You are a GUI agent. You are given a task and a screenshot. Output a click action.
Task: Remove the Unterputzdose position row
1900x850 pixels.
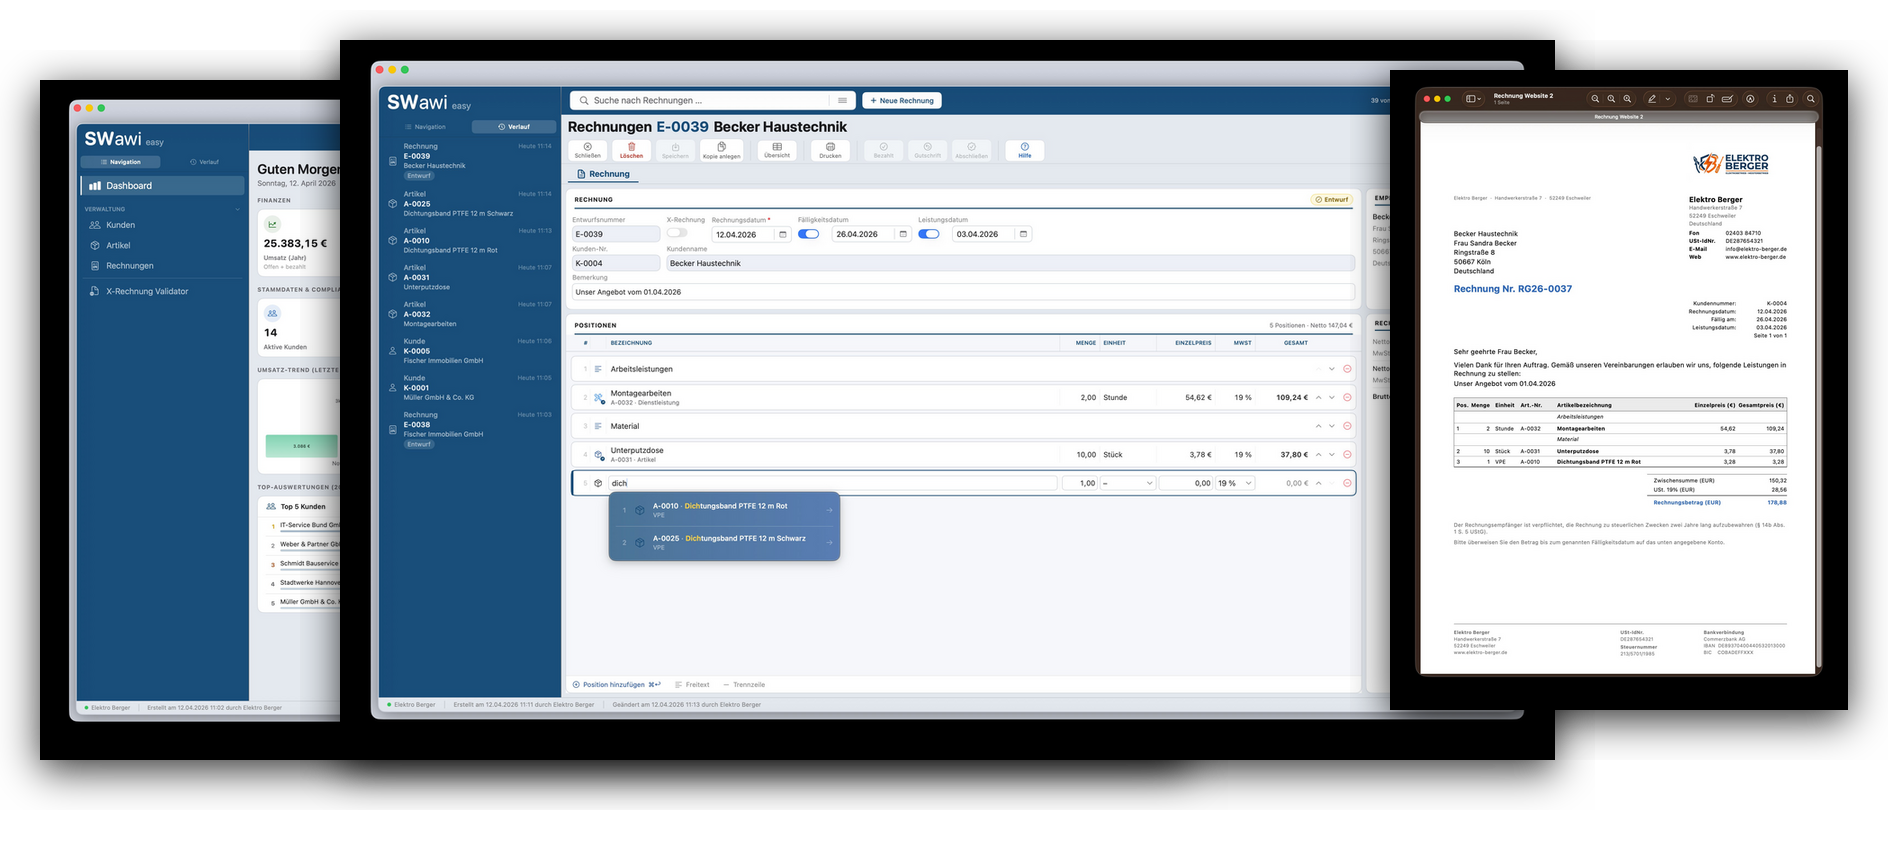pos(1347,454)
